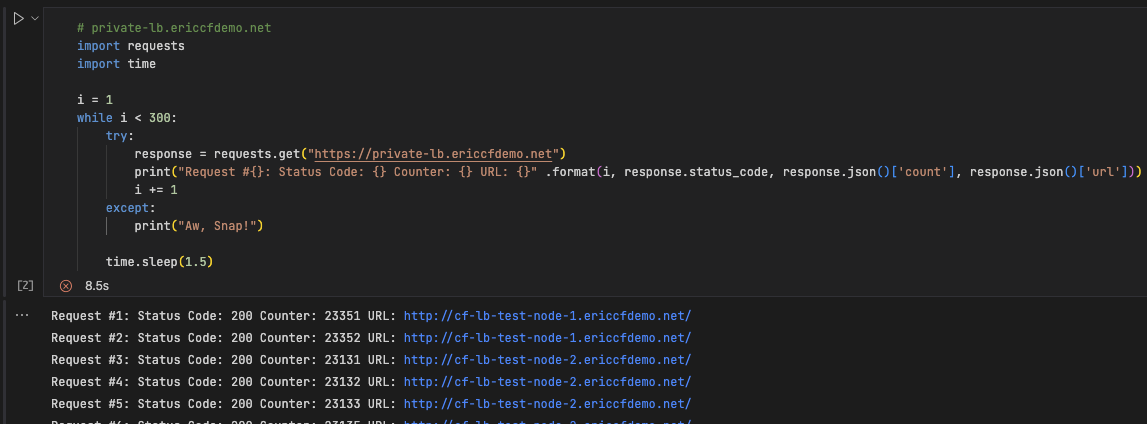
Task: Click the 8.5s execution time label
Action: 97,285
